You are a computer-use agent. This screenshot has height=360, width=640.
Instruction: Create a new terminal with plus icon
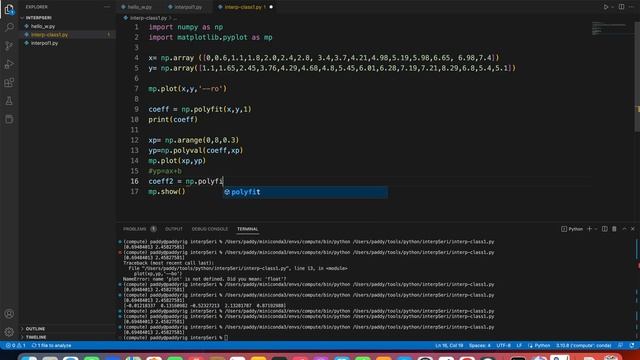[589, 229]
